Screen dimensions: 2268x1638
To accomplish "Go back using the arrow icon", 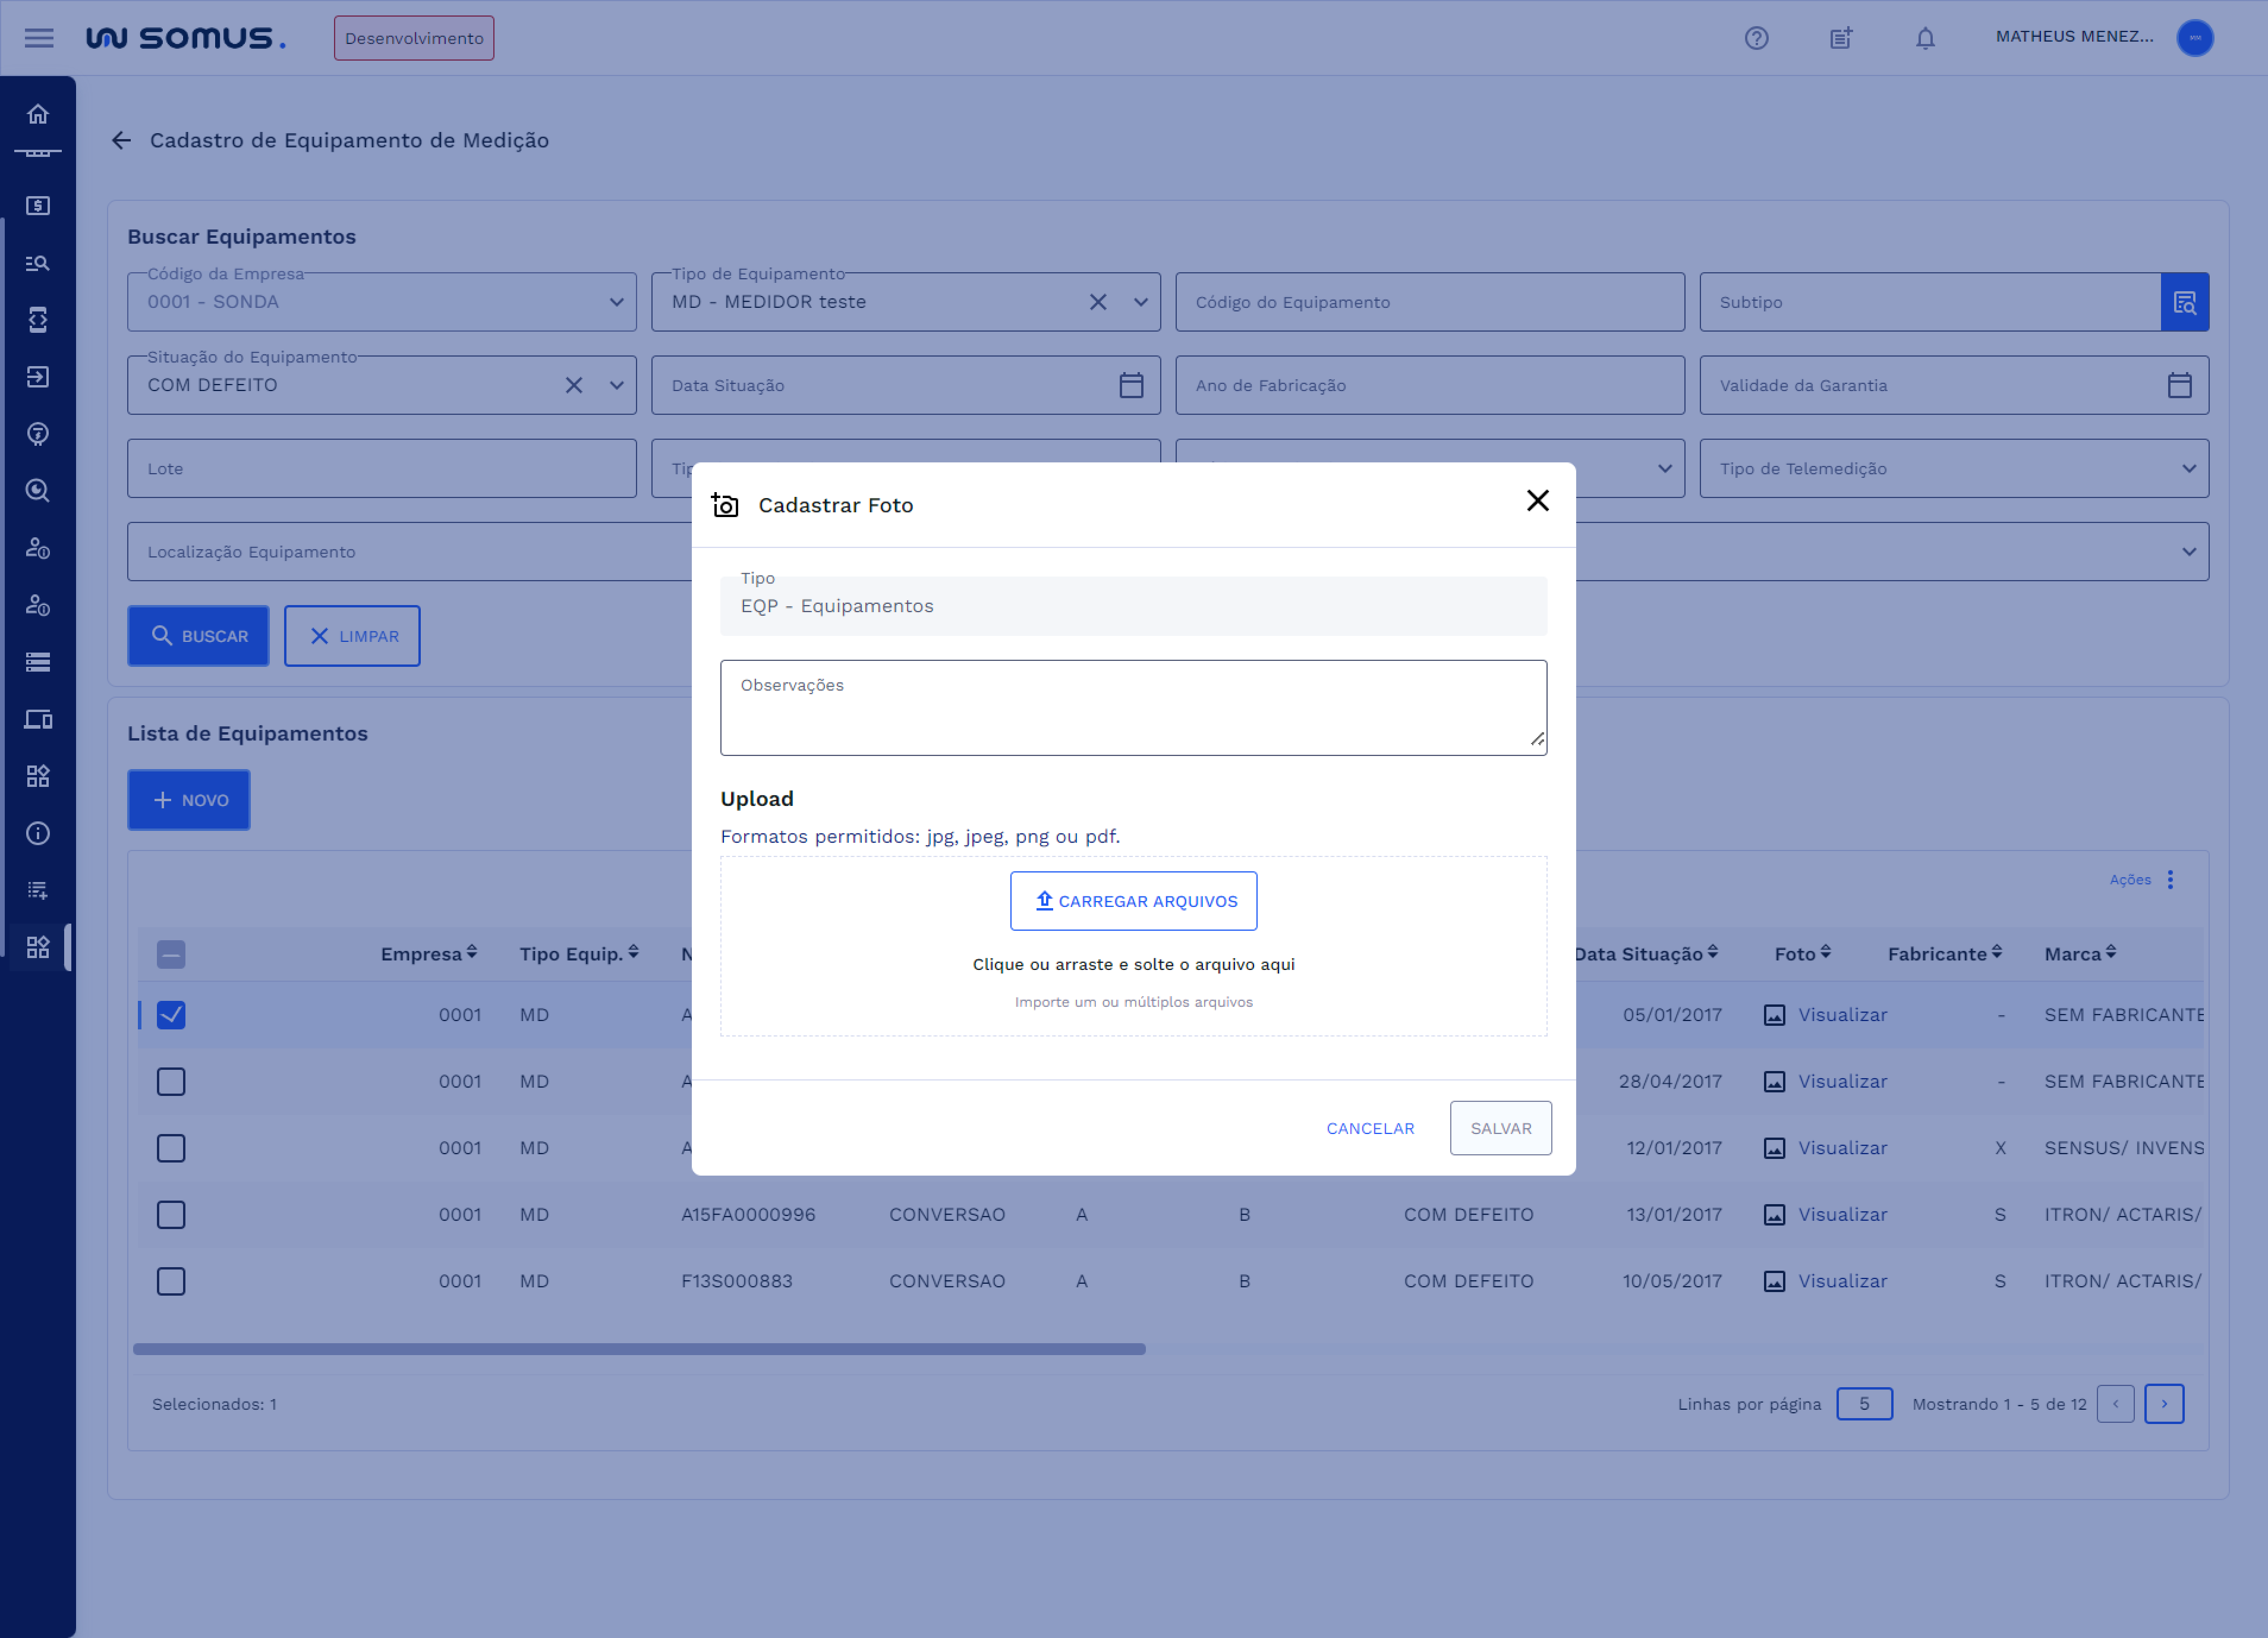I will (122, 140).
